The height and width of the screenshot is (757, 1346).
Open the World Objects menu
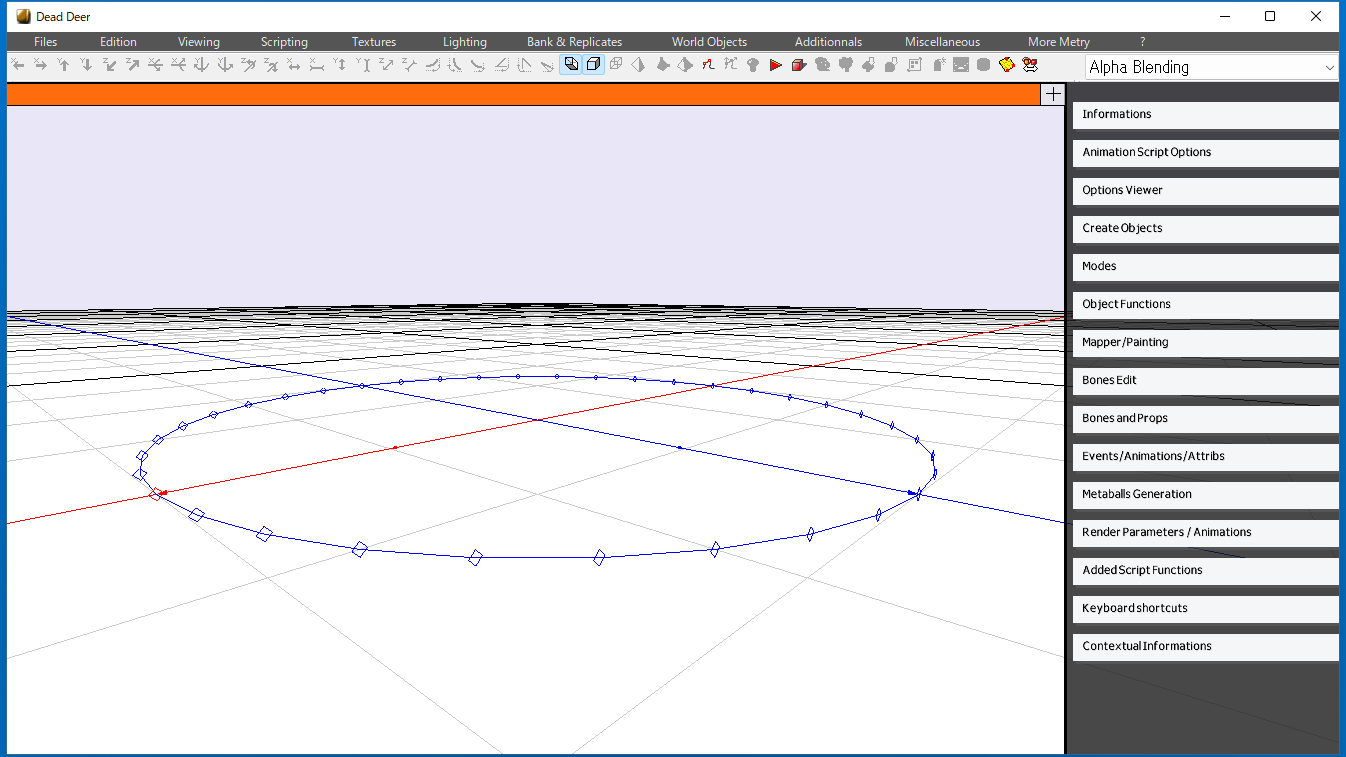click(709, 42)
